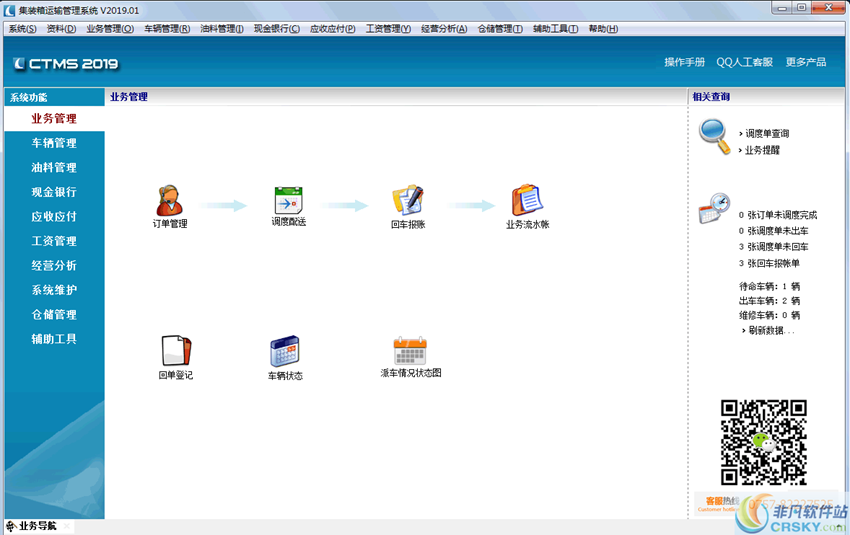Screen dimensions: 850x535
Task: Click the WeChat QR code image
Action: [763, 442]
